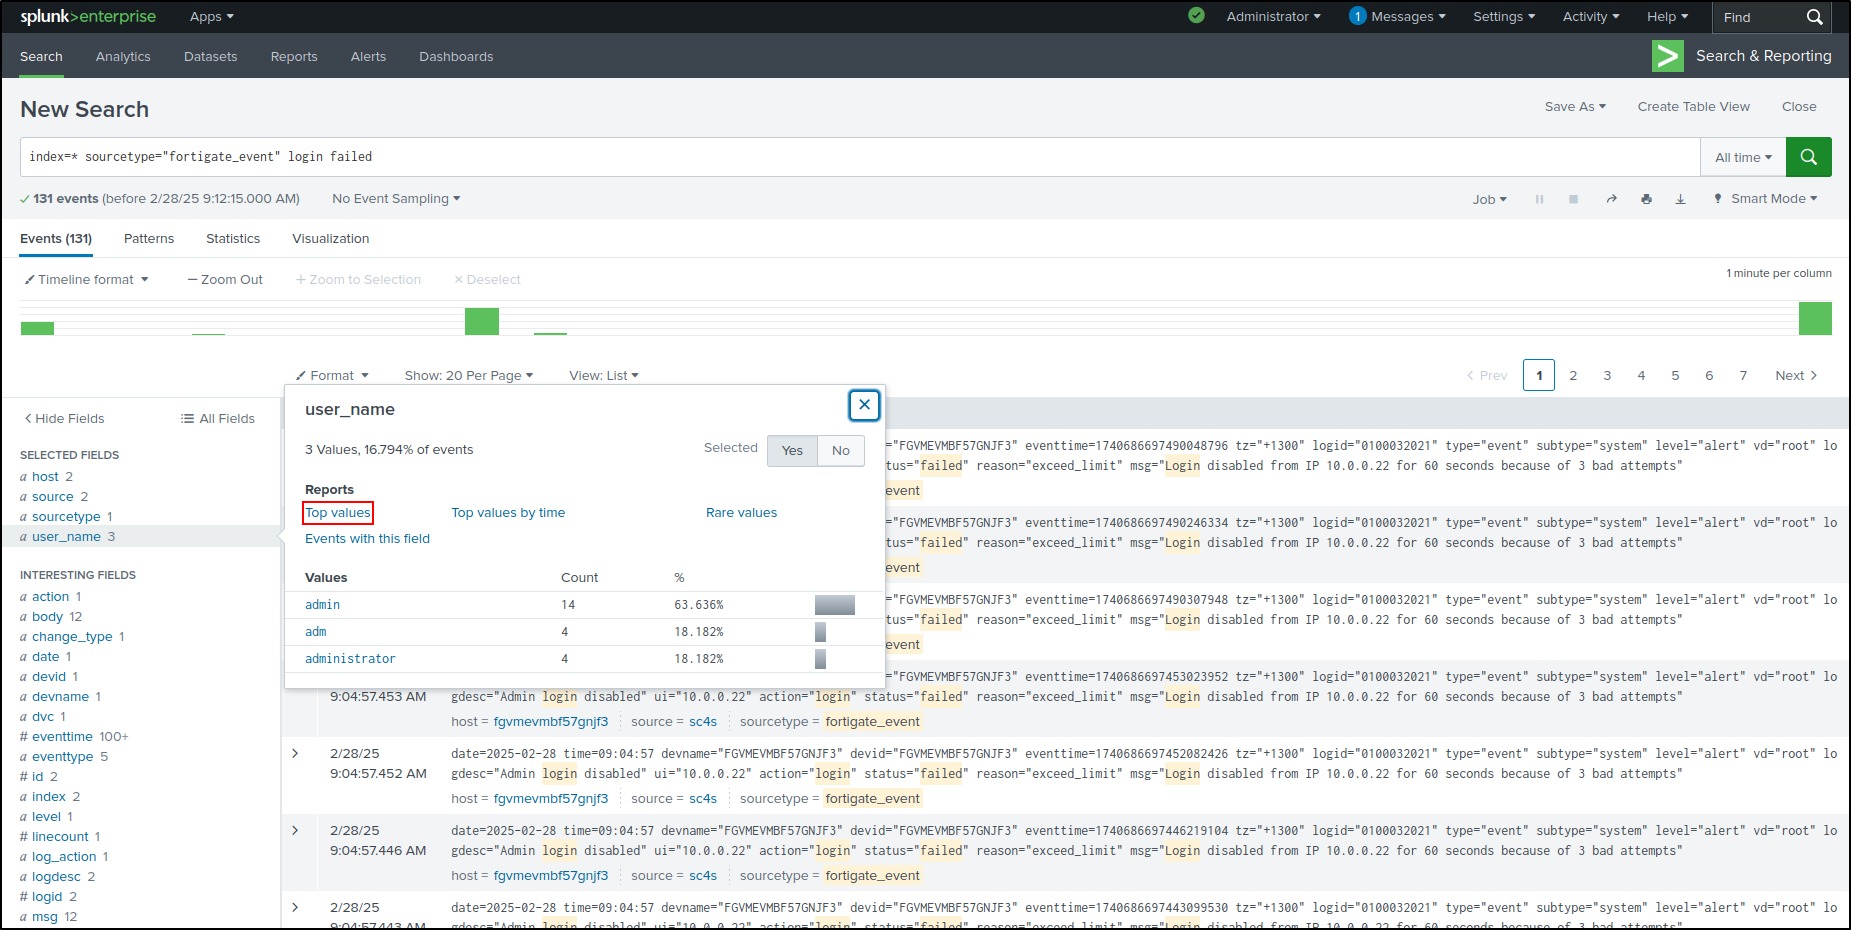Close the user_name field popup

tap(864, 405)
